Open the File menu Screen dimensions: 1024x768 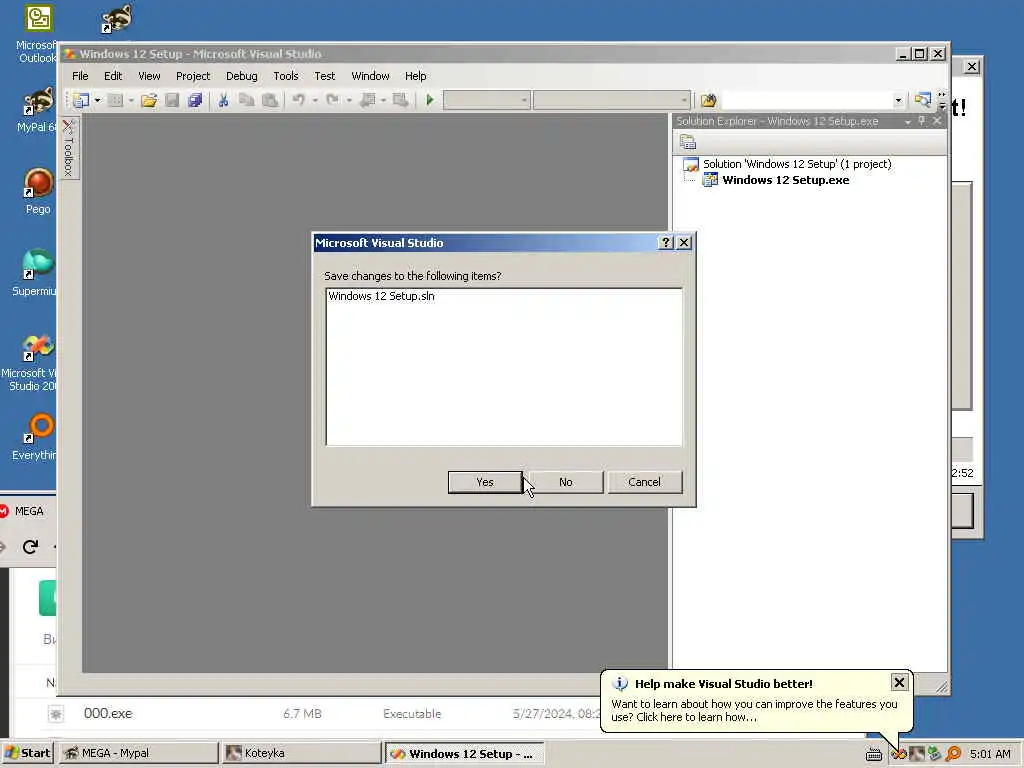point(80,76)
